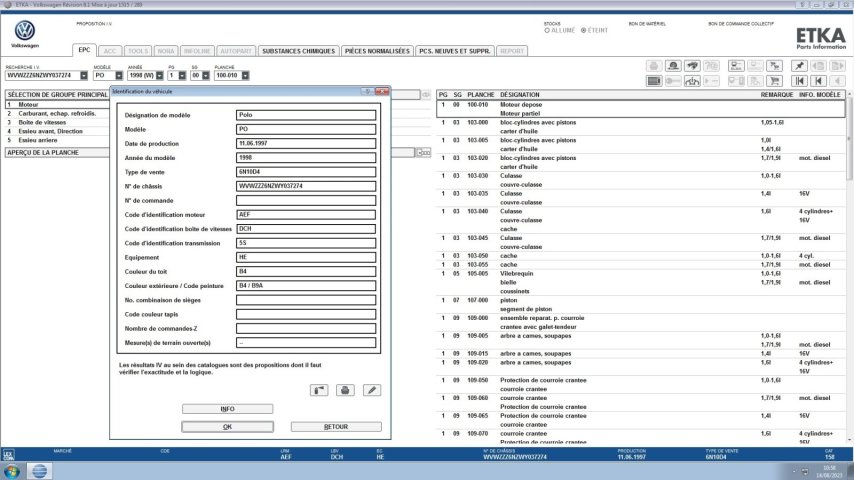The image size is (854, 480).
Task: Switch to the EPC tab
Action: (x=84, y=50)
